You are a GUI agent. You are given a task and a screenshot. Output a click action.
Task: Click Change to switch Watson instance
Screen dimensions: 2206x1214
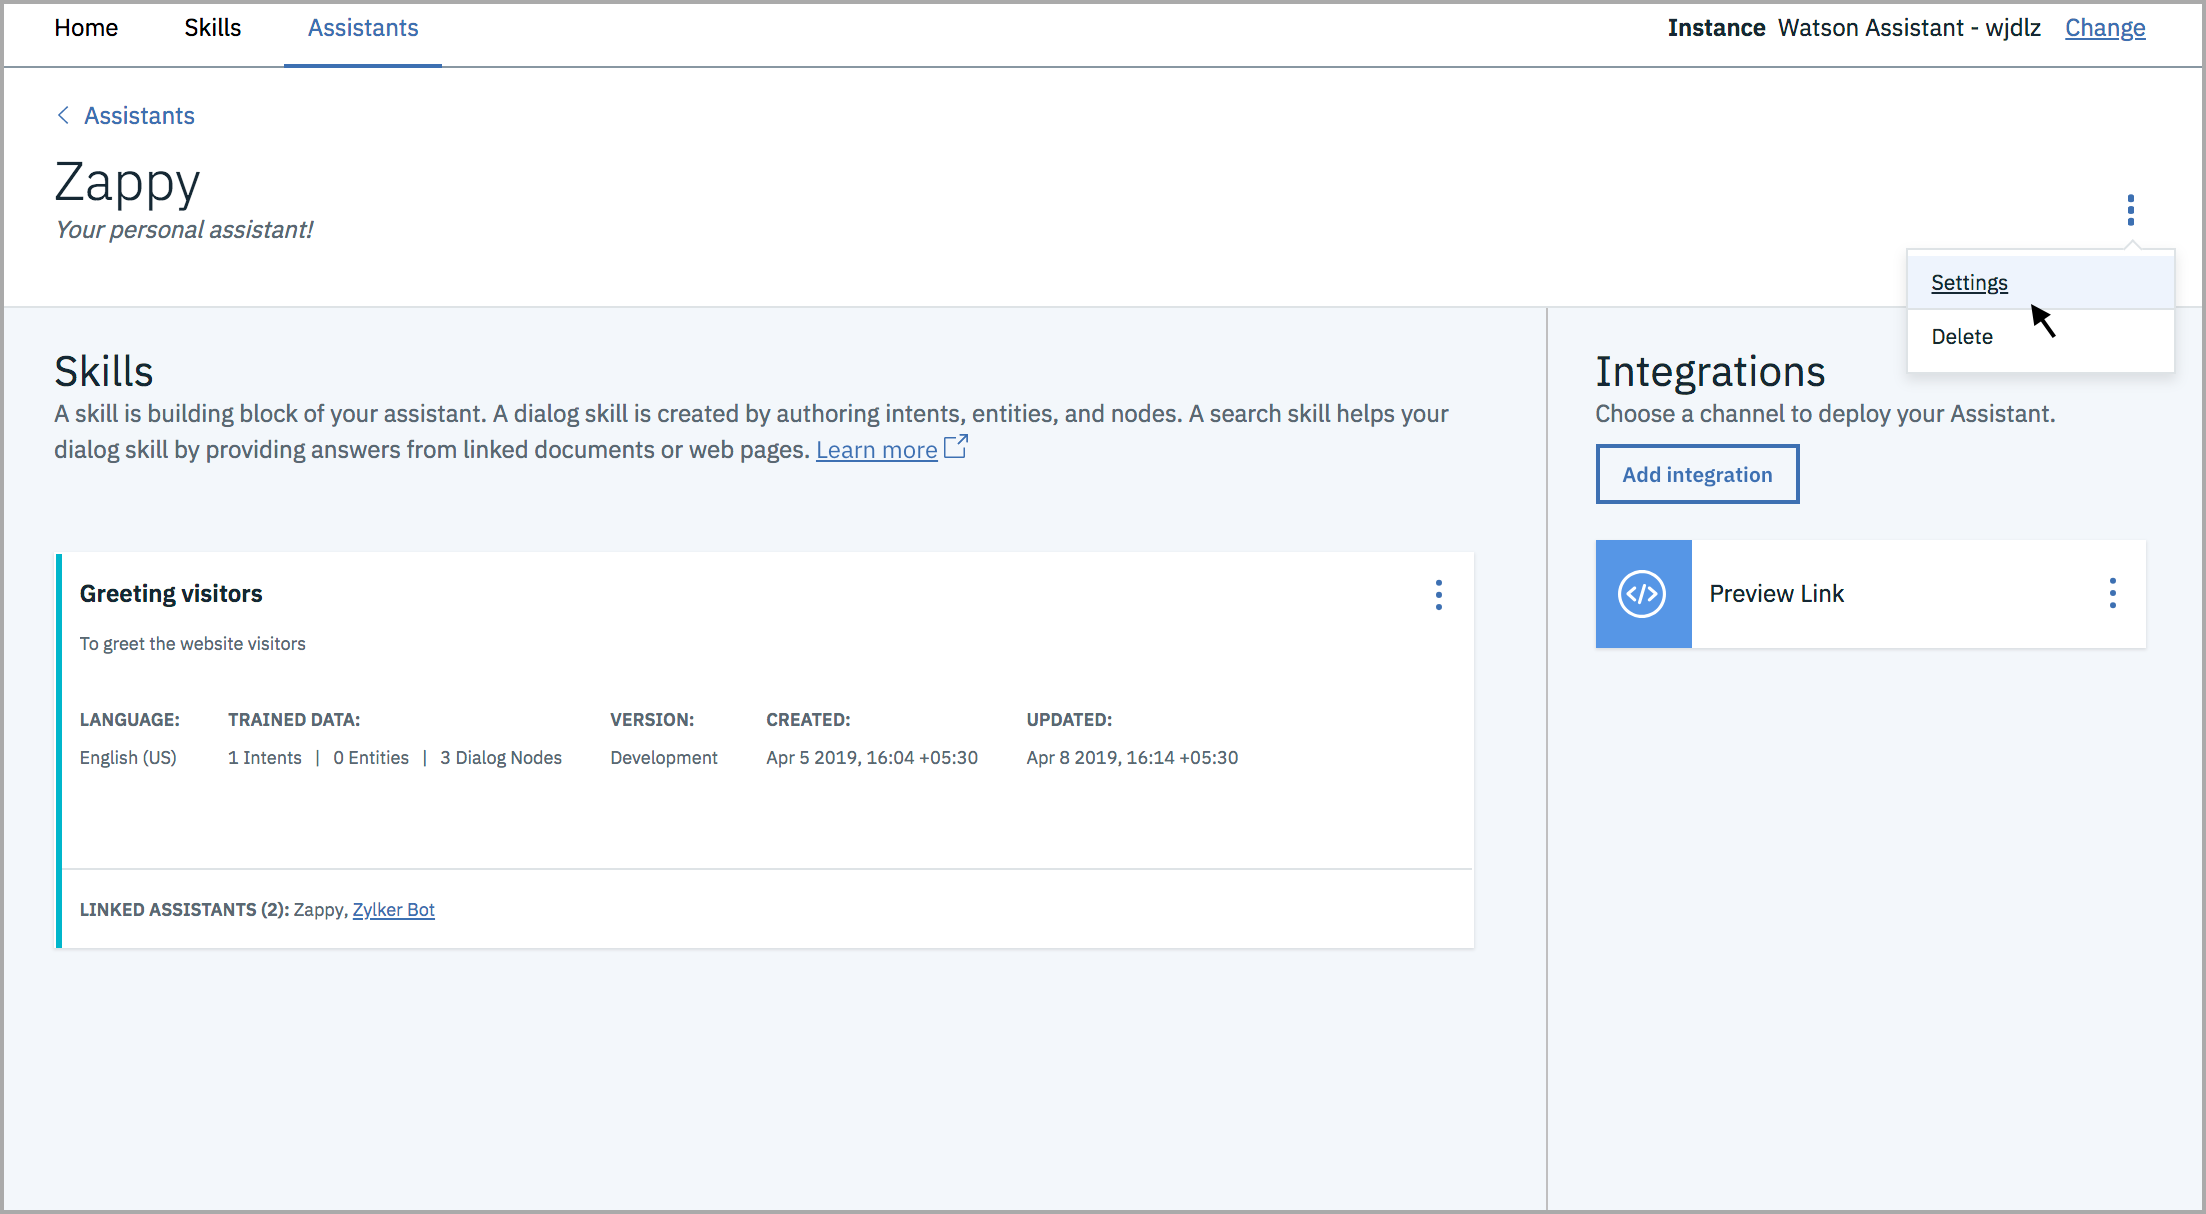[2105, 28]
